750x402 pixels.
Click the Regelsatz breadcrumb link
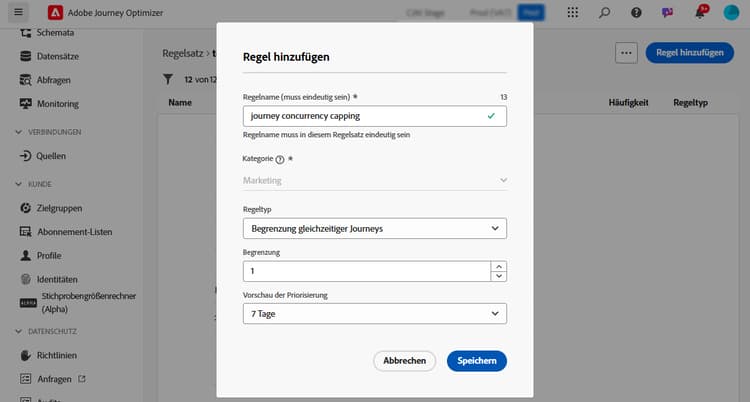click(x=183, y=53)
